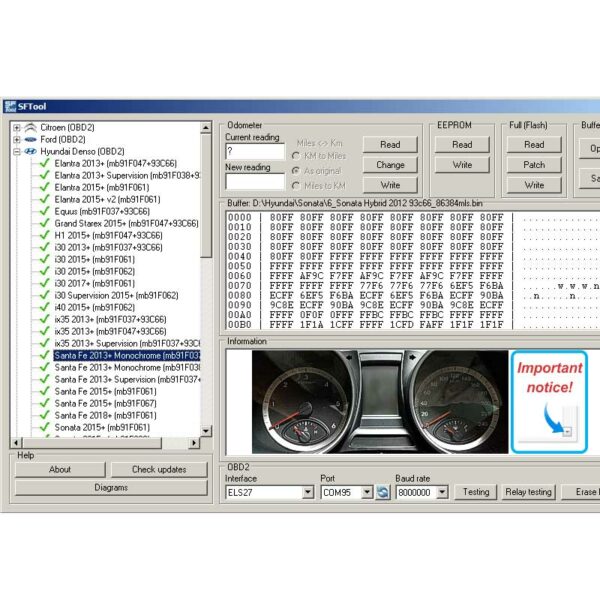The height and width of the screenshot is (600, 600).
Task: Click green checkmark beside Sonata 2015+ entry
Action: (44, 427)
